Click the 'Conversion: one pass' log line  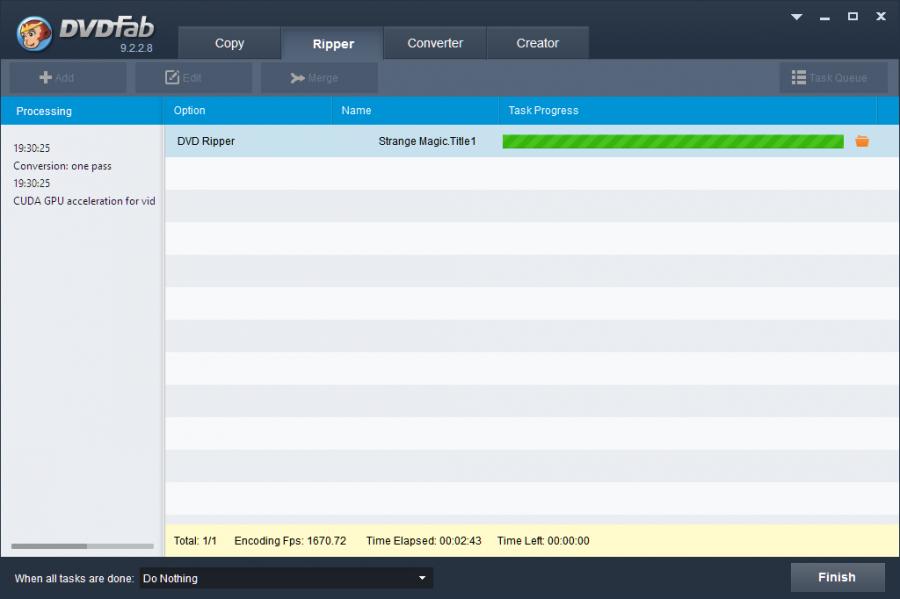pyautogui.click(x=63, y=166)
